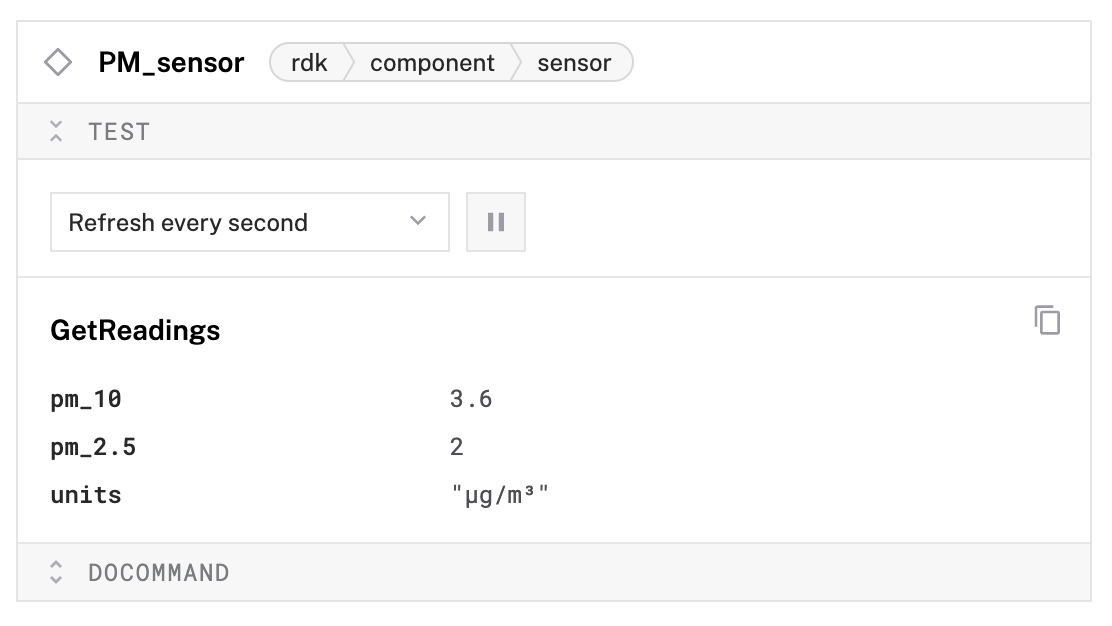1112x626 pixels.
Task: Click the TEST section header label
Action: tap(119, 131)
